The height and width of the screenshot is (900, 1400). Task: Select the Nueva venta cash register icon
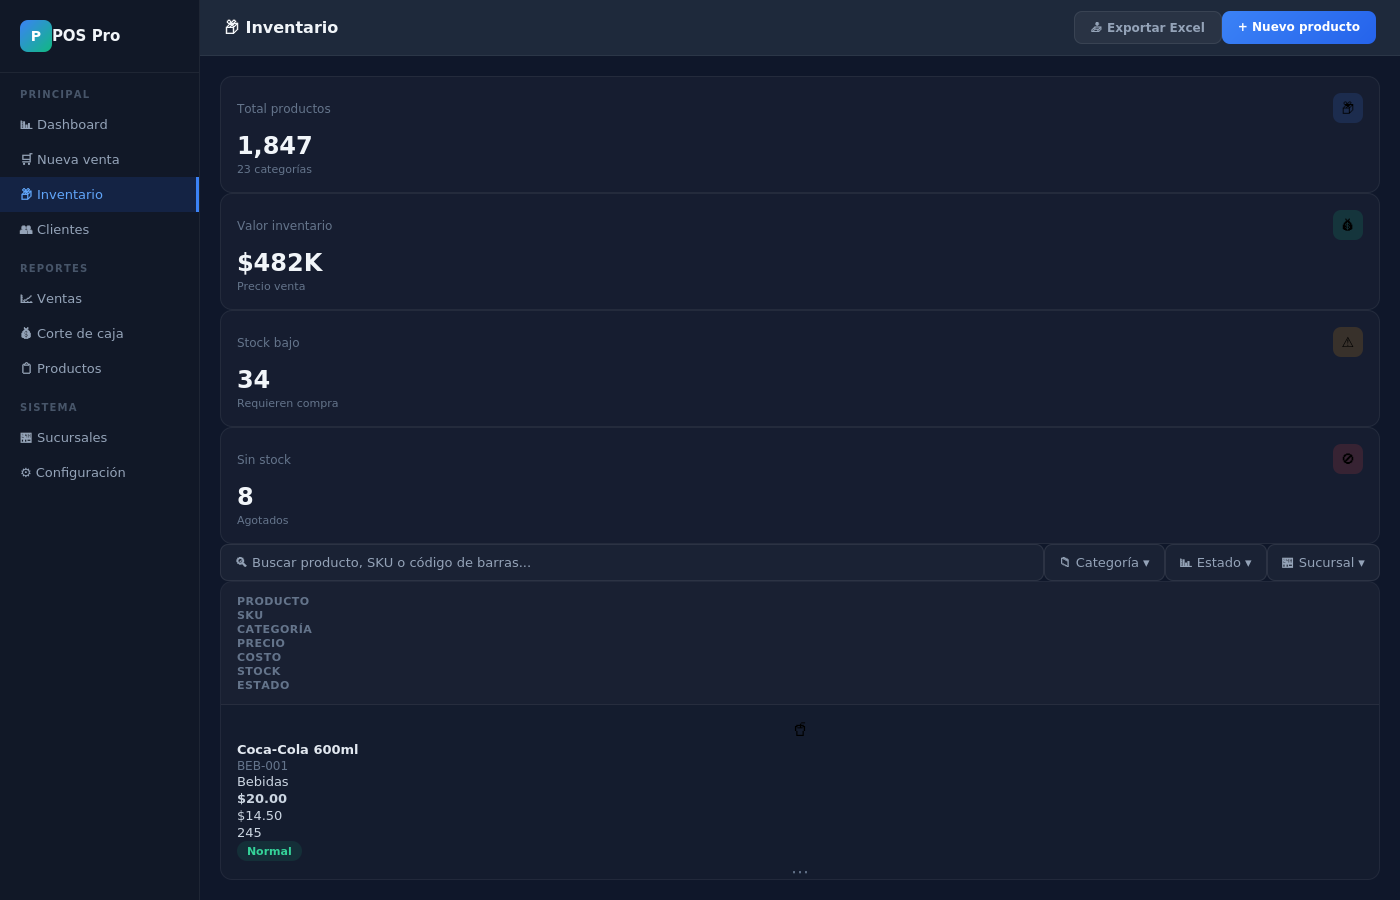tap(27, 159)
